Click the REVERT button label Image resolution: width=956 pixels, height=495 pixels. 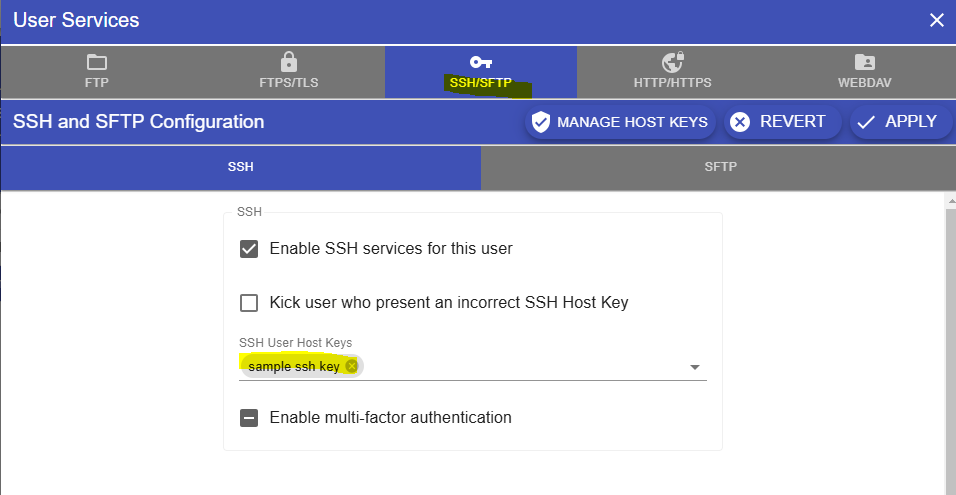792,122
